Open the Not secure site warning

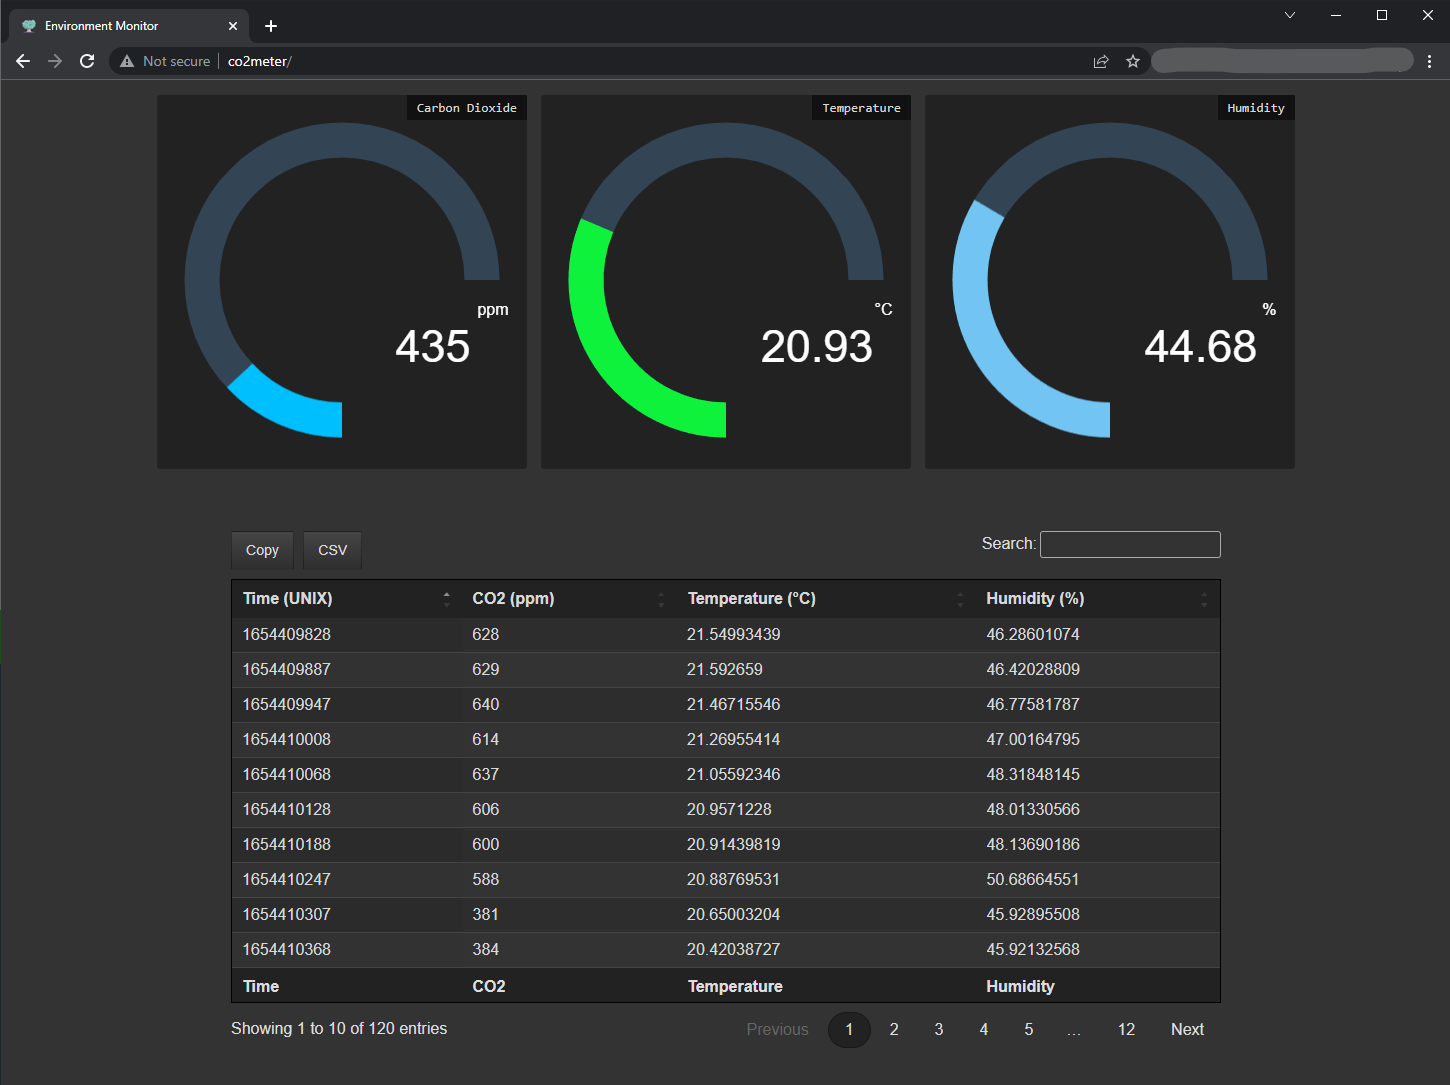tap(165, 61)
